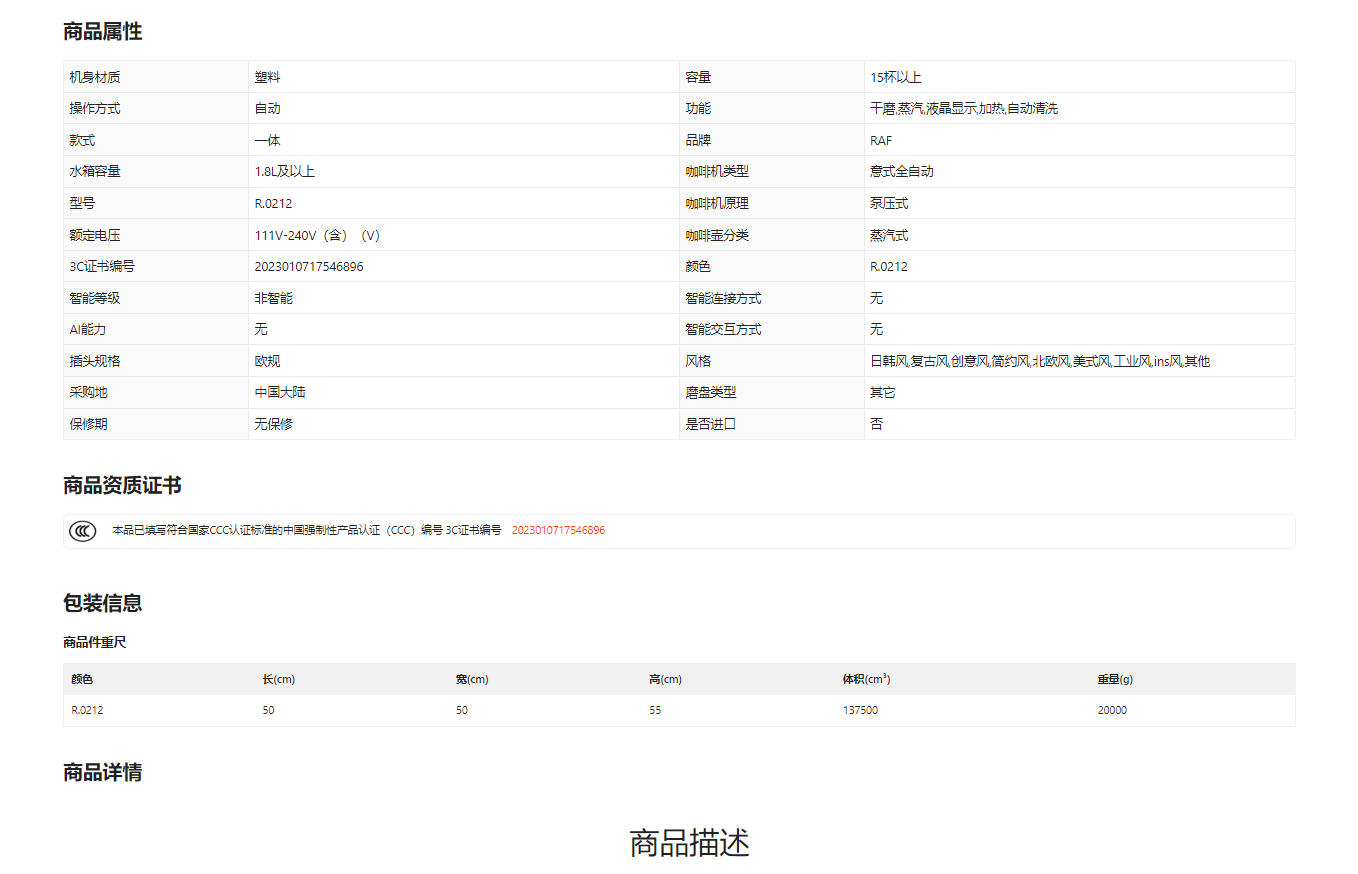This screenshot has height=874, width=1358.
Task: Click the plug spec value 欧规
Action: tap(268, 361)
